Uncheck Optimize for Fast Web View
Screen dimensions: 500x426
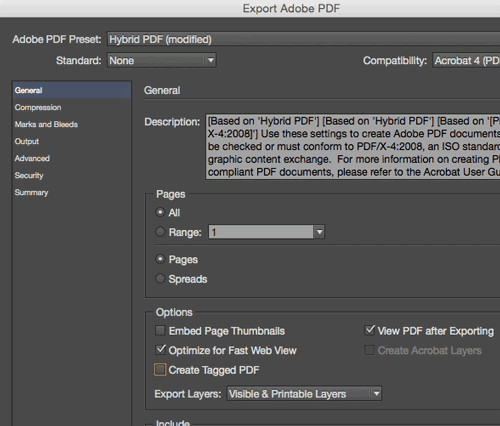[x=160, y=350]
